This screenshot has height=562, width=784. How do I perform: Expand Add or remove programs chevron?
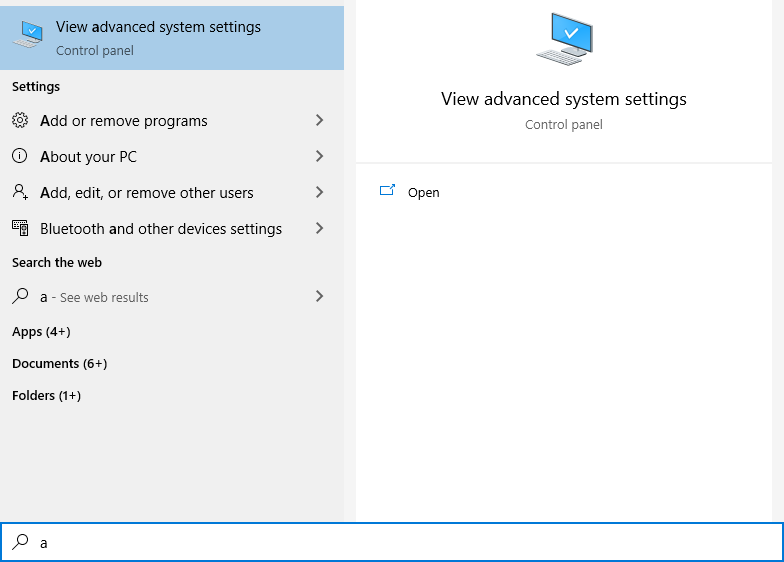tap(319, 121)
